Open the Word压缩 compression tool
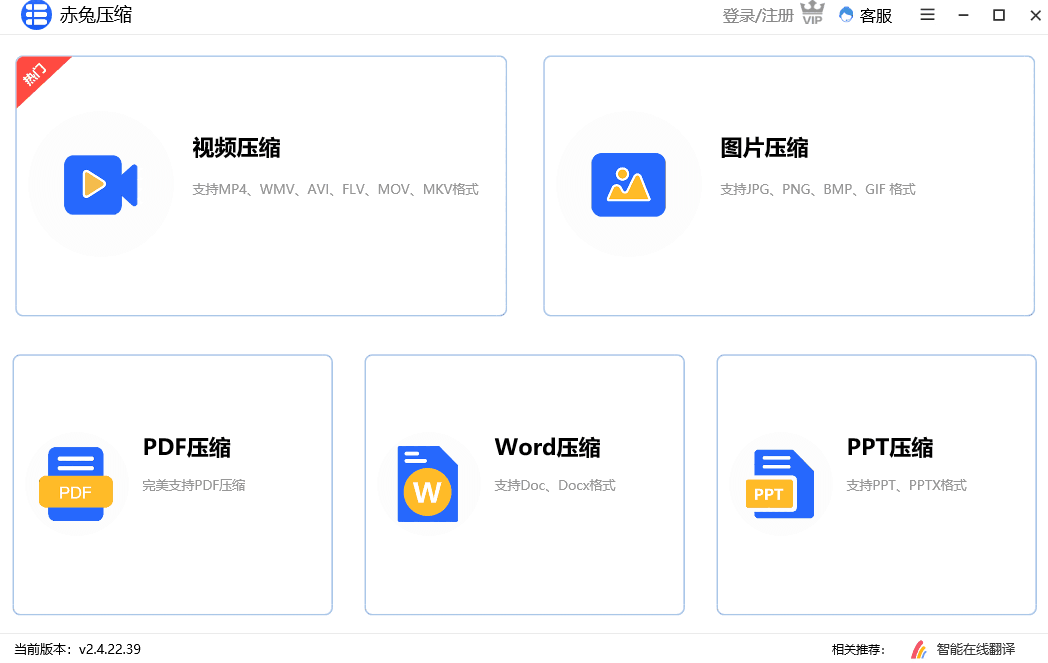 point(524,484)
